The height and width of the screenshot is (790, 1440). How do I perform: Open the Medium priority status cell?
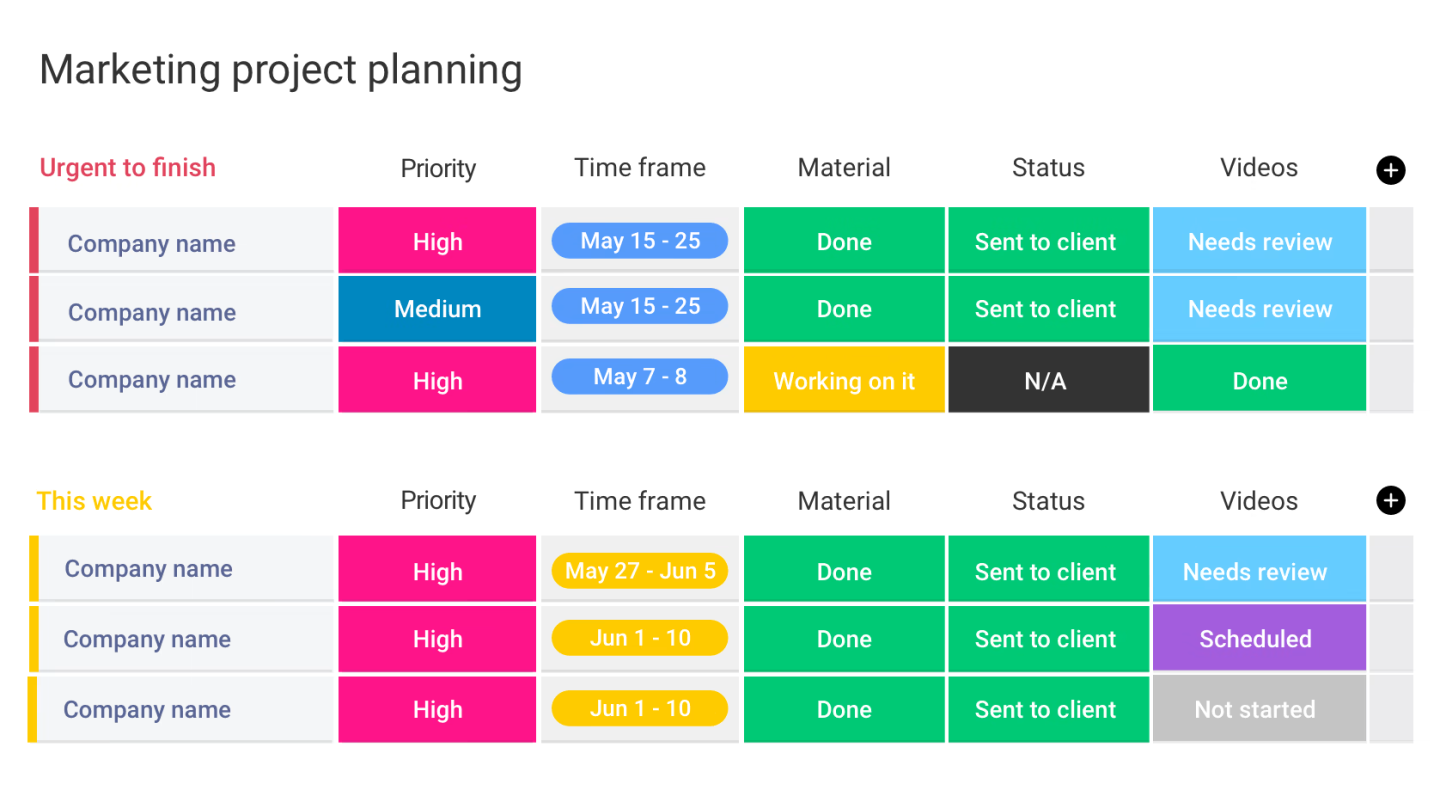[x=437, y=309]
